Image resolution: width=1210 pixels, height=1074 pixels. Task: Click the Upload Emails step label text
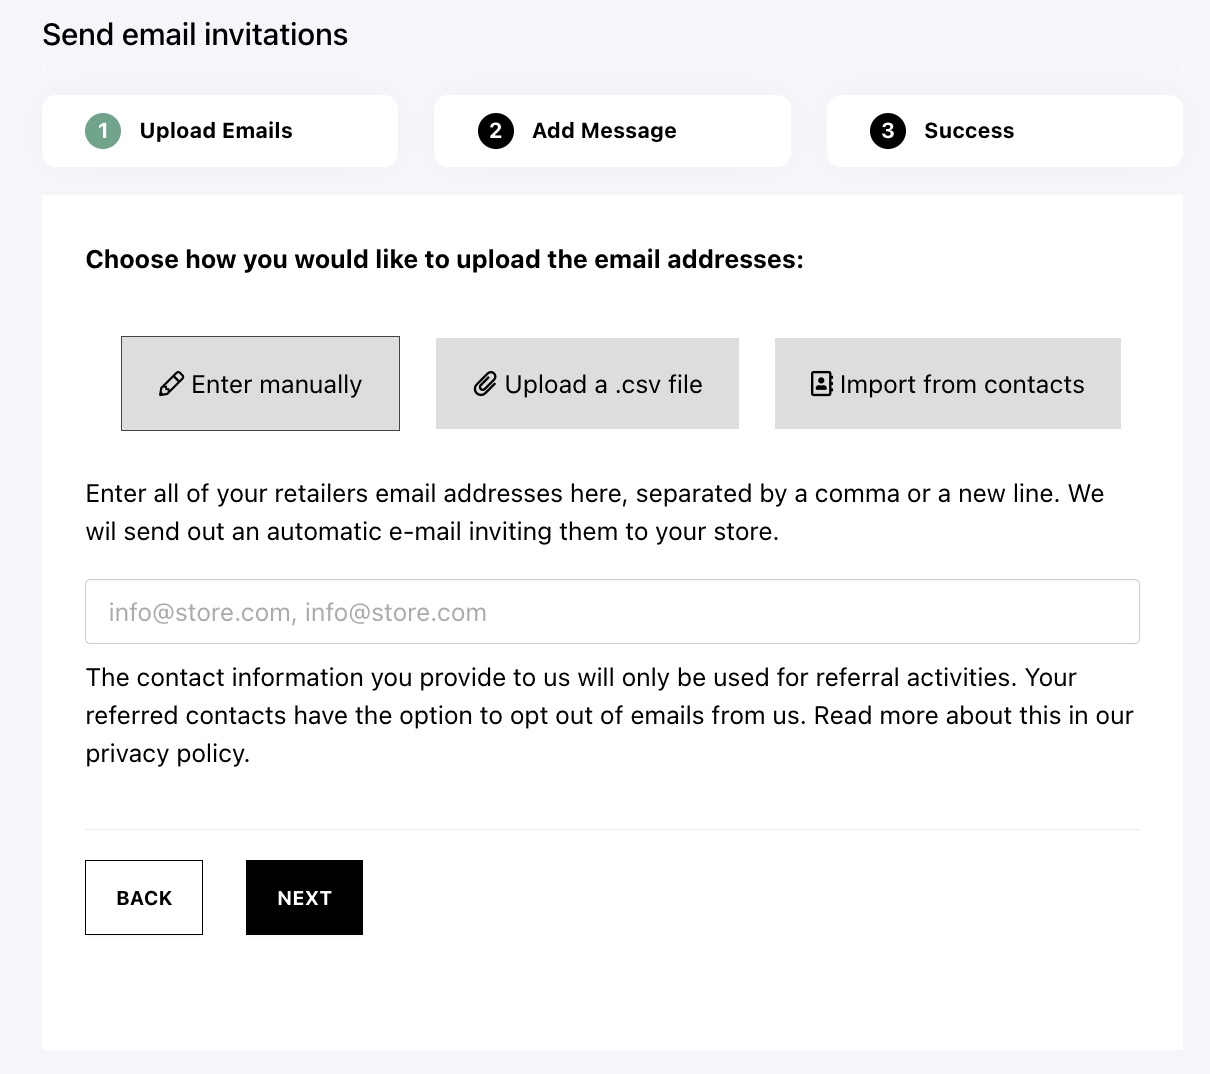coord(216,131)
